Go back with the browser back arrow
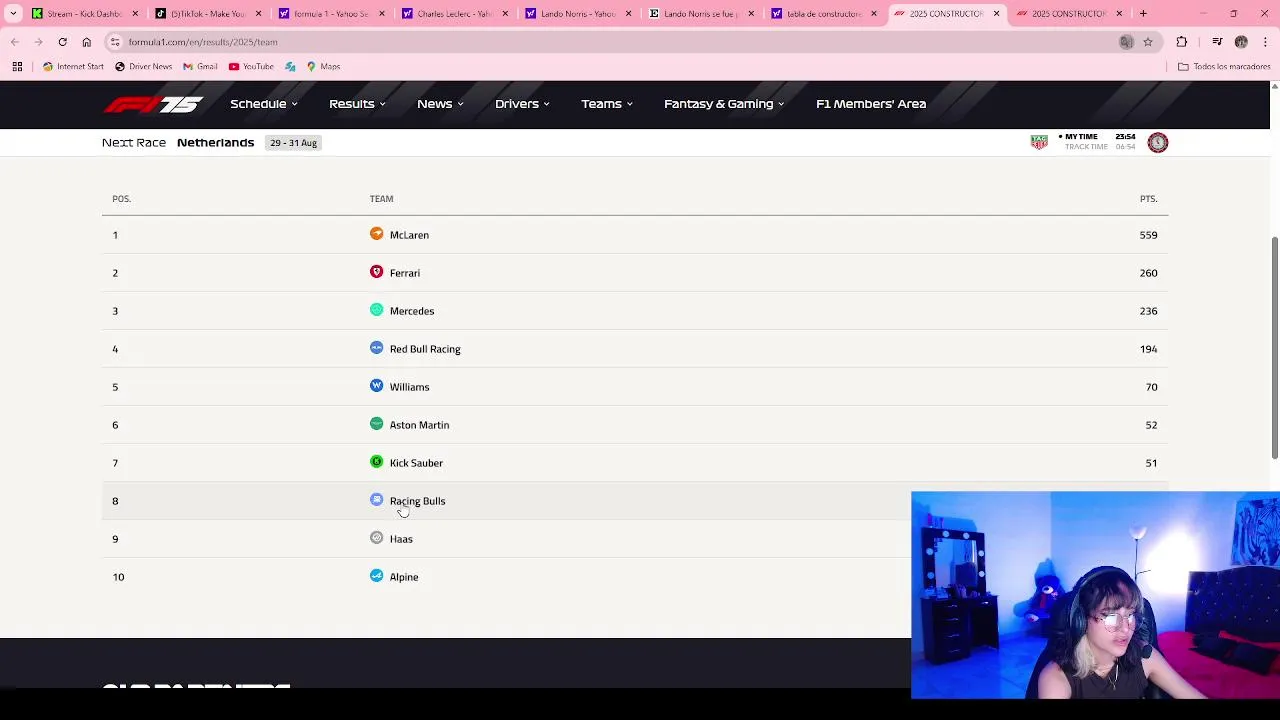This screenshot has width=1280, height=720. click(15, 42)
